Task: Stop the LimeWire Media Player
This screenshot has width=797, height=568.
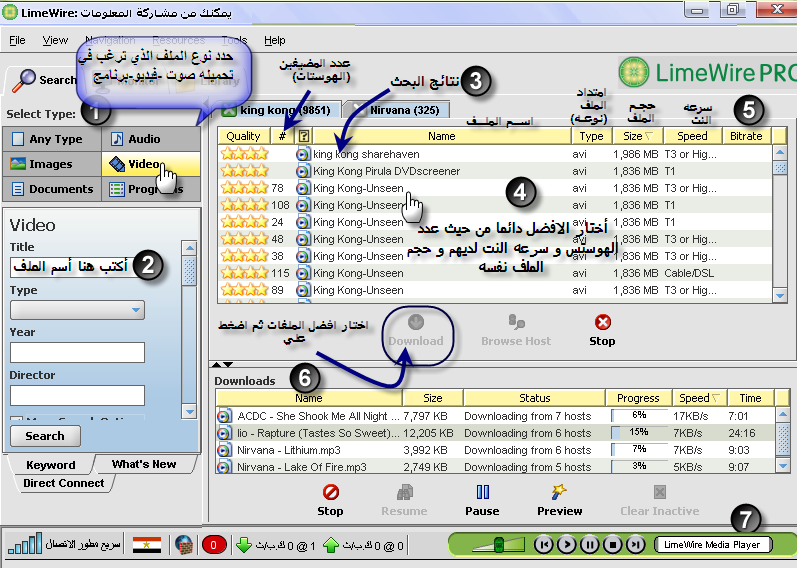Action: coord(613,545)
